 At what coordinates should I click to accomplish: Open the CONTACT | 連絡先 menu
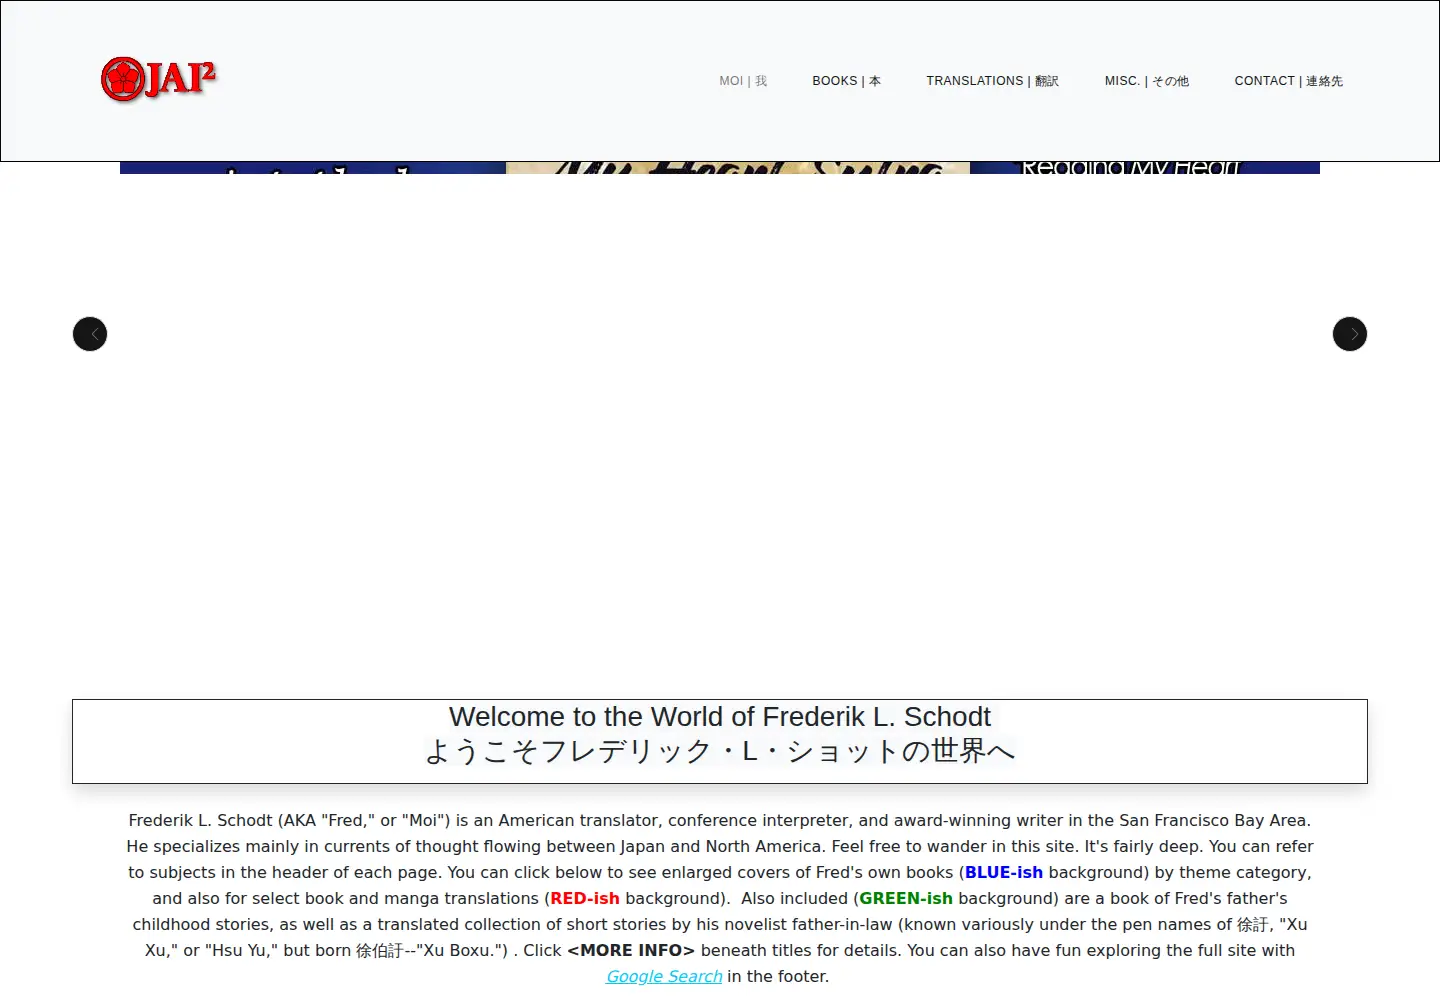click(x=1289, y=81)
